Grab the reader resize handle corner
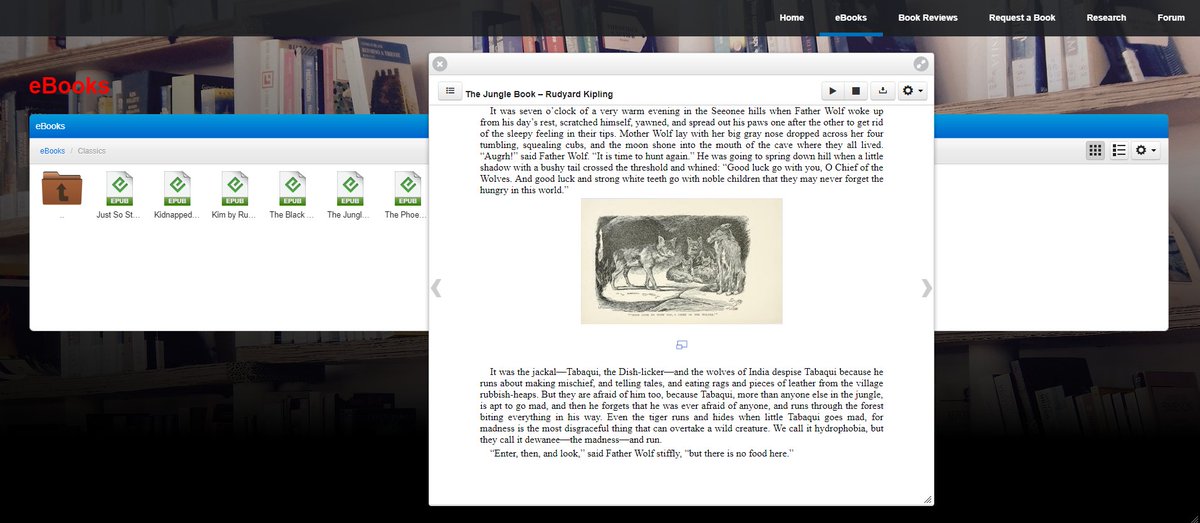Screen dimensions: 1200x523 tap(927, 499)
